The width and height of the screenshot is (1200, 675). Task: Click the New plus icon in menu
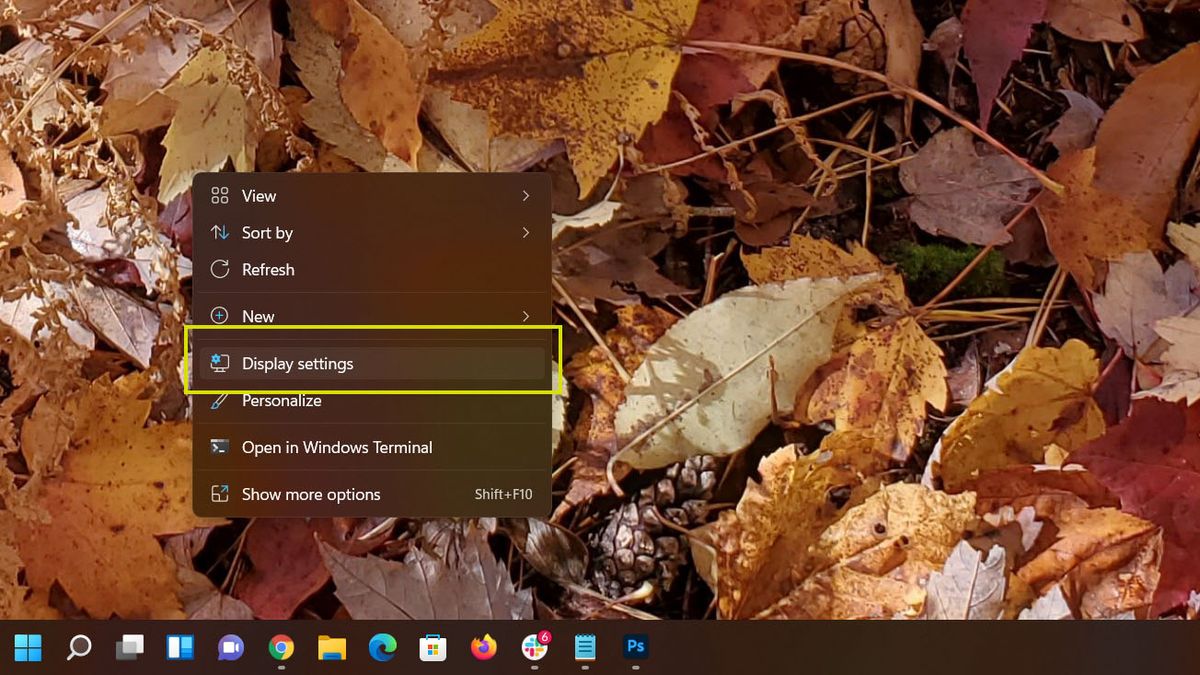220,316
